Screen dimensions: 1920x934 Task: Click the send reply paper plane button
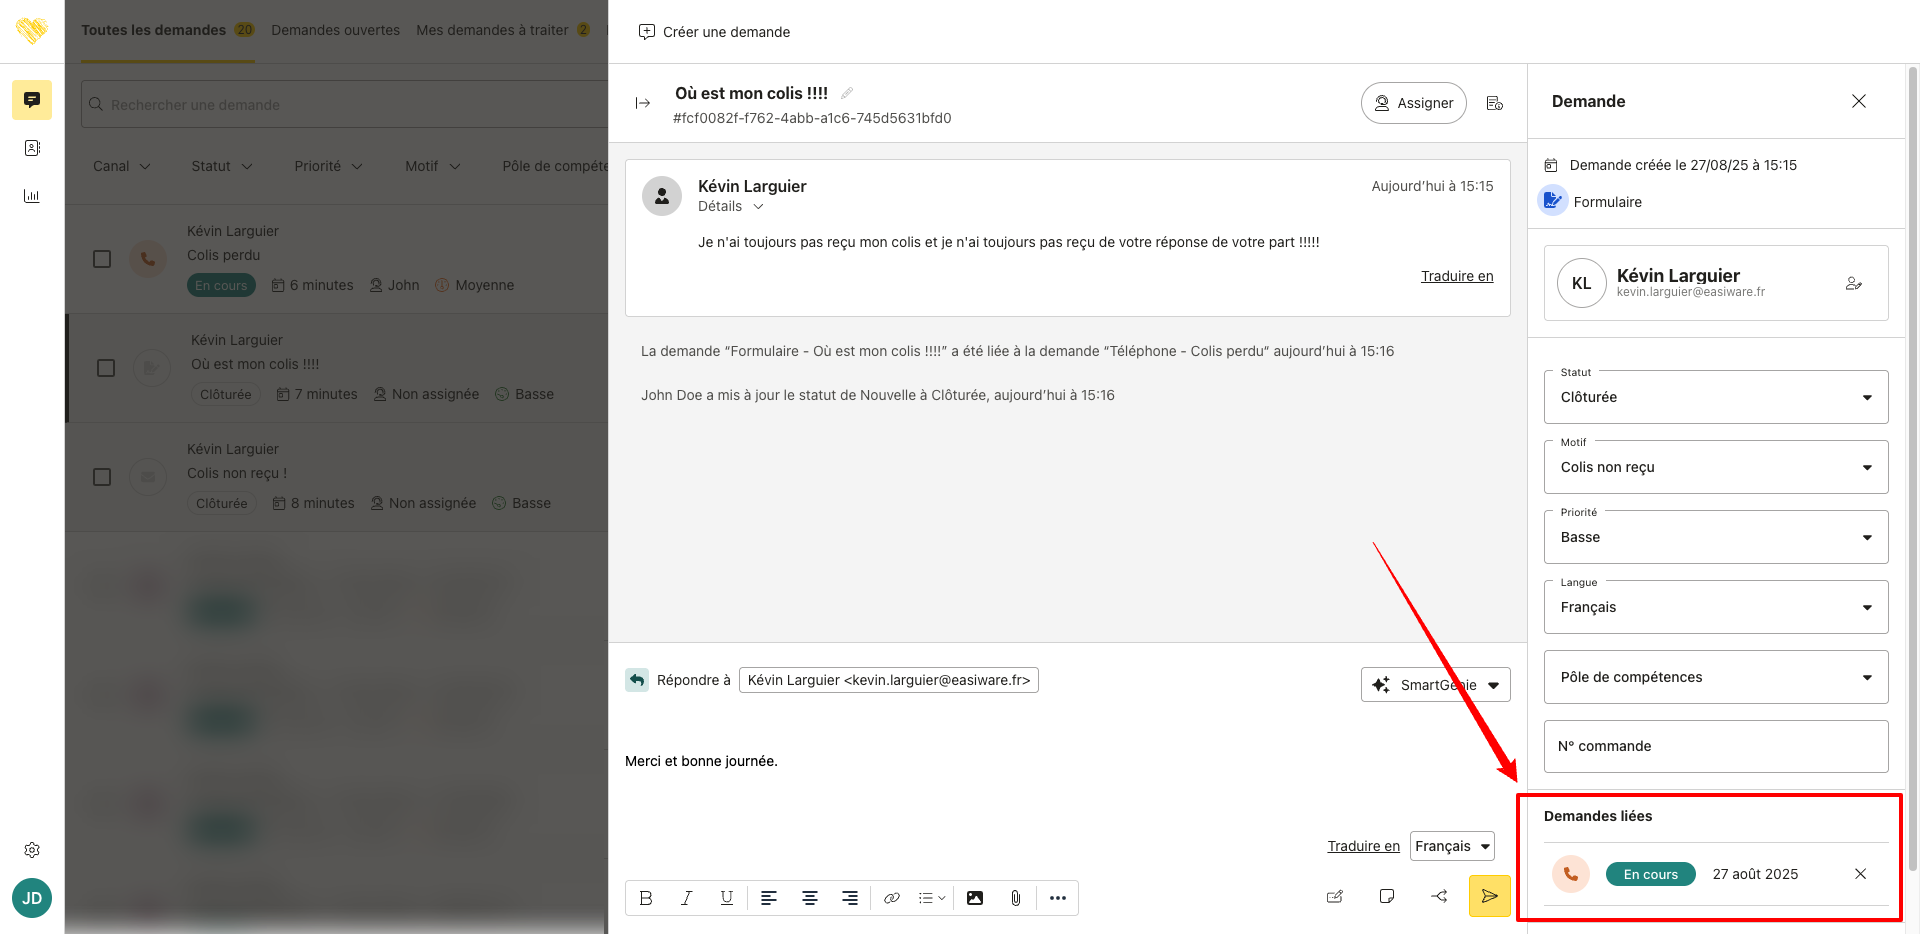pos(1489,896)
